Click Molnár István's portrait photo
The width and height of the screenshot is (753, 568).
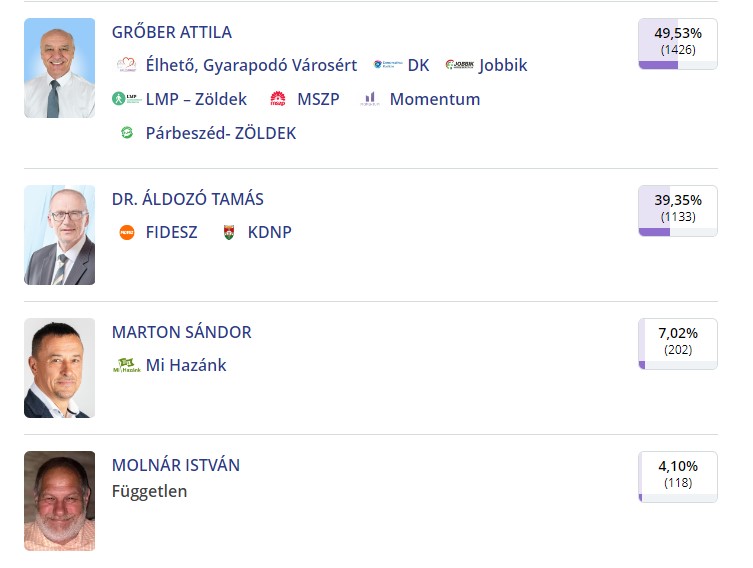click(60, 501)
